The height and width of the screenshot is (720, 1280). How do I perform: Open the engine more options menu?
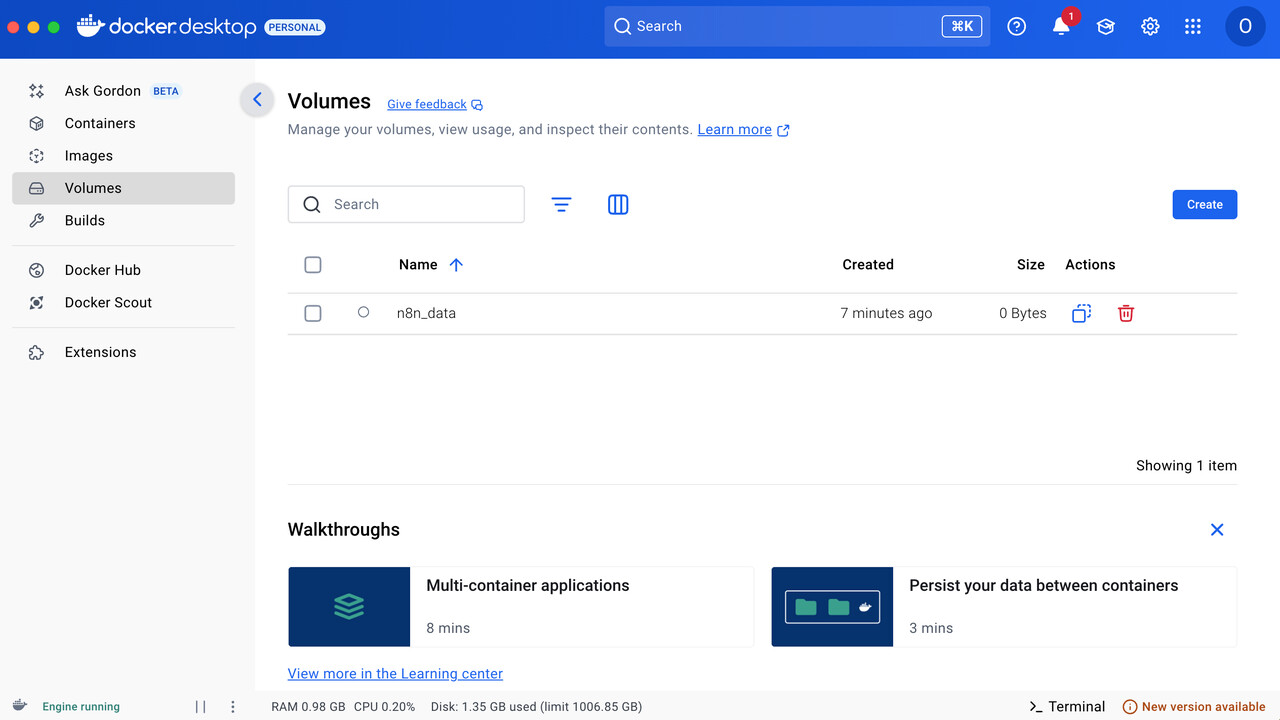pos(233,706)
